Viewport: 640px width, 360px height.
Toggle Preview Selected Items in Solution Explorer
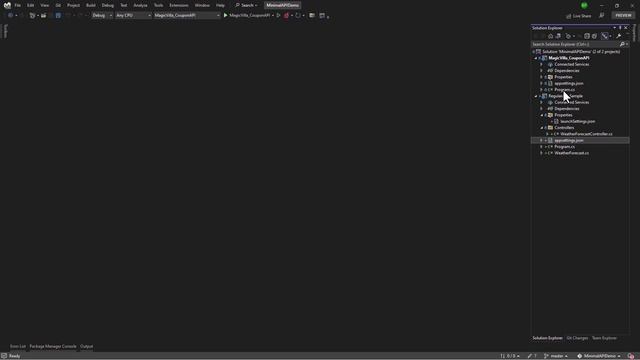click(605, 36)
